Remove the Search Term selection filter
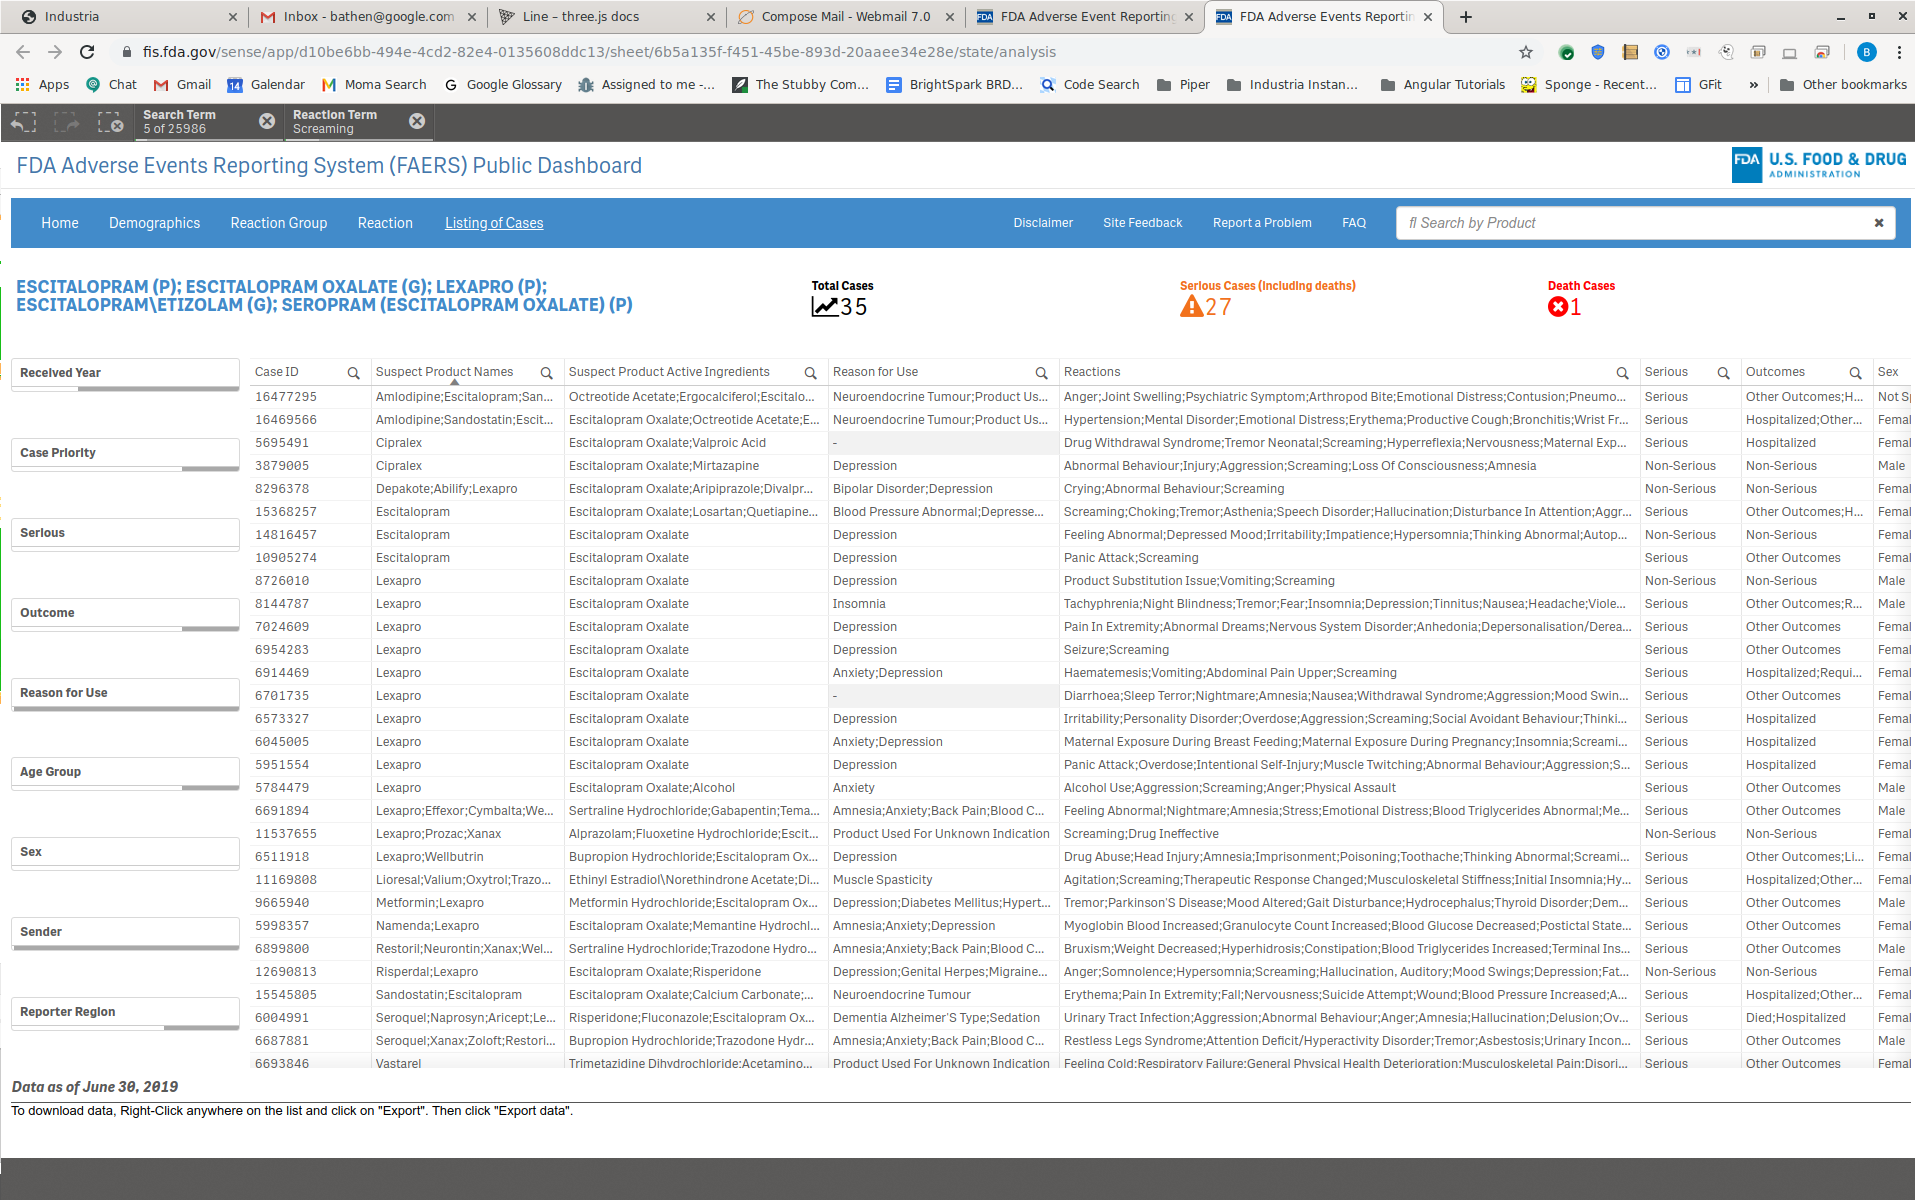The height and width of the screenshot is (1200, 1915). pos(267,121)
